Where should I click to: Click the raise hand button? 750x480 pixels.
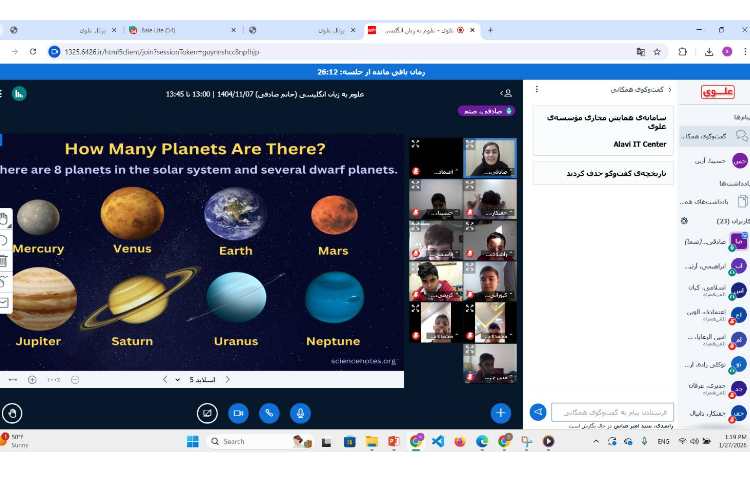pos(12,413)
